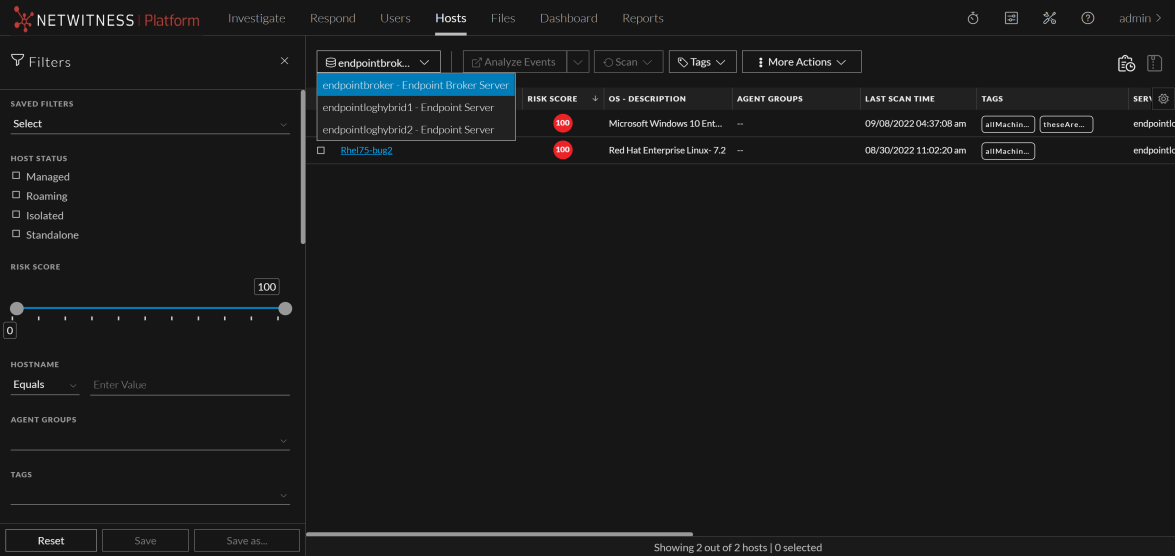Expand the Tags filter dropdown in Filters
The width and height of the screenshot is (1175, 556).
(x=150, y=495)
